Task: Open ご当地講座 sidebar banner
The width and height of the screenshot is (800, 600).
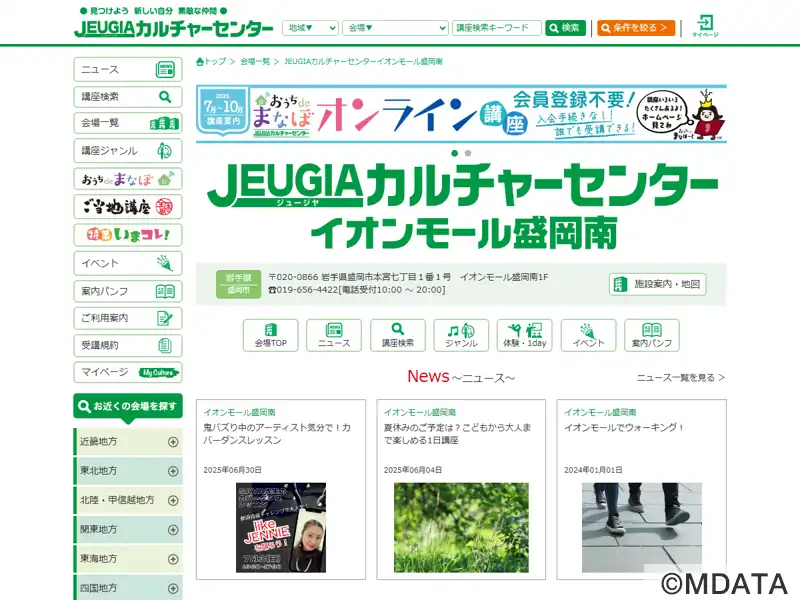Action: (x=128, y=207)
